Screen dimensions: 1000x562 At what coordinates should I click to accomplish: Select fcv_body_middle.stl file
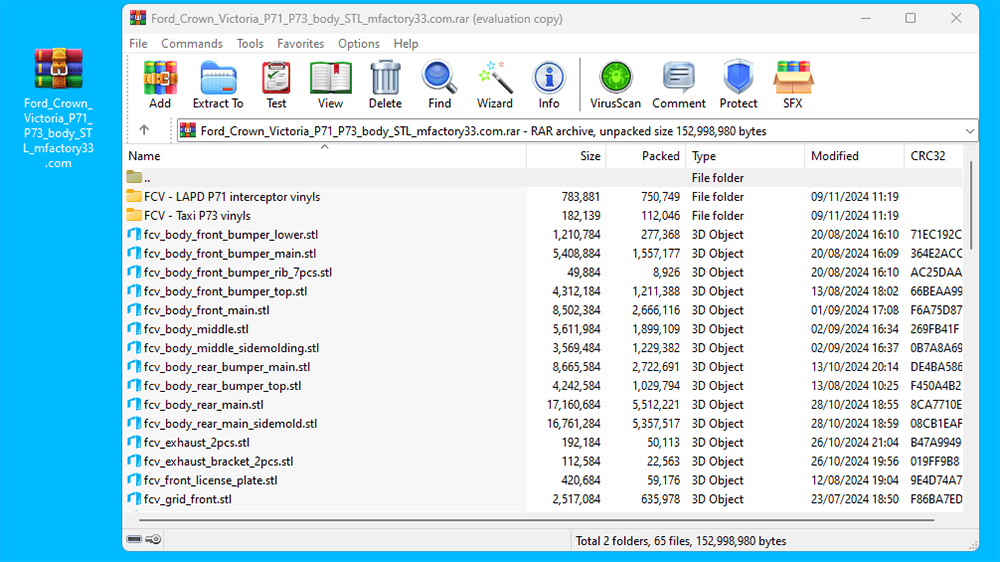point(188,329)
